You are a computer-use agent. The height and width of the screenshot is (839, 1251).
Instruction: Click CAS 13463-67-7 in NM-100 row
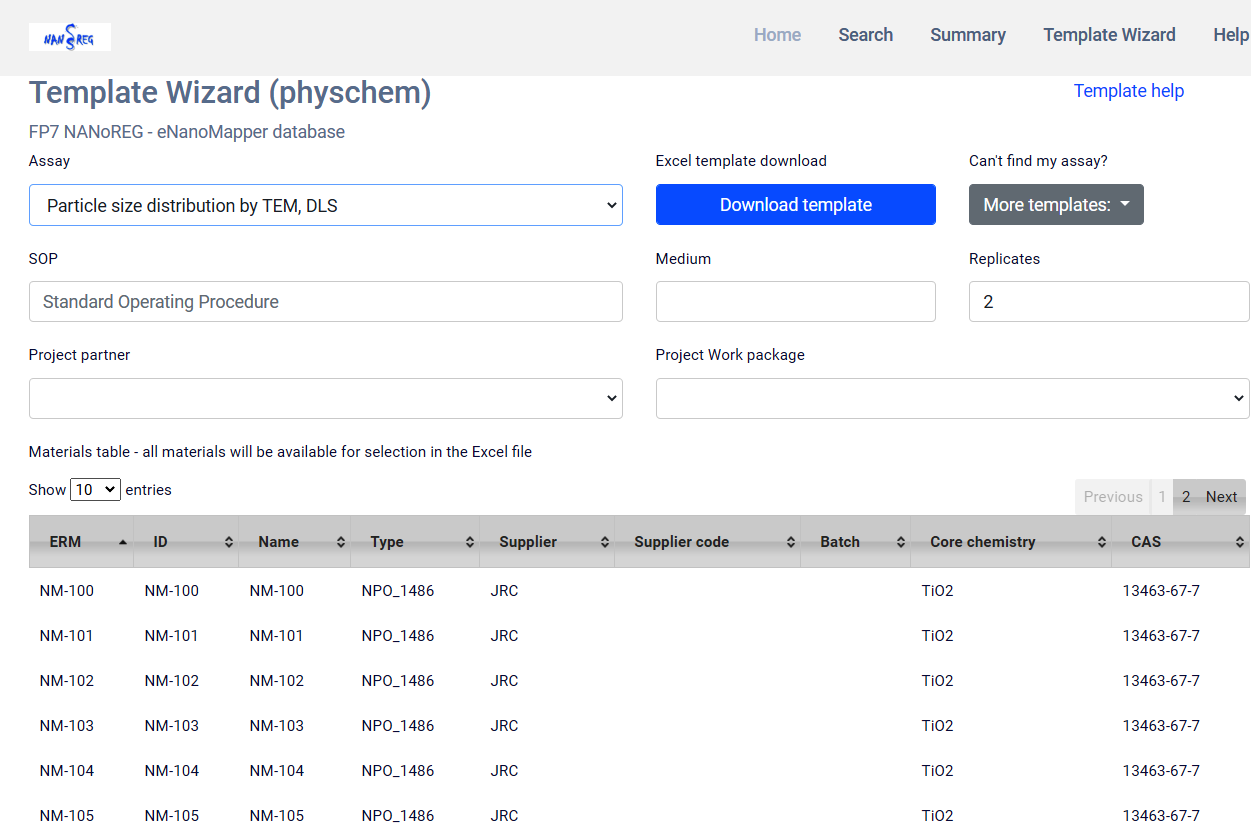click(1161, 591)
